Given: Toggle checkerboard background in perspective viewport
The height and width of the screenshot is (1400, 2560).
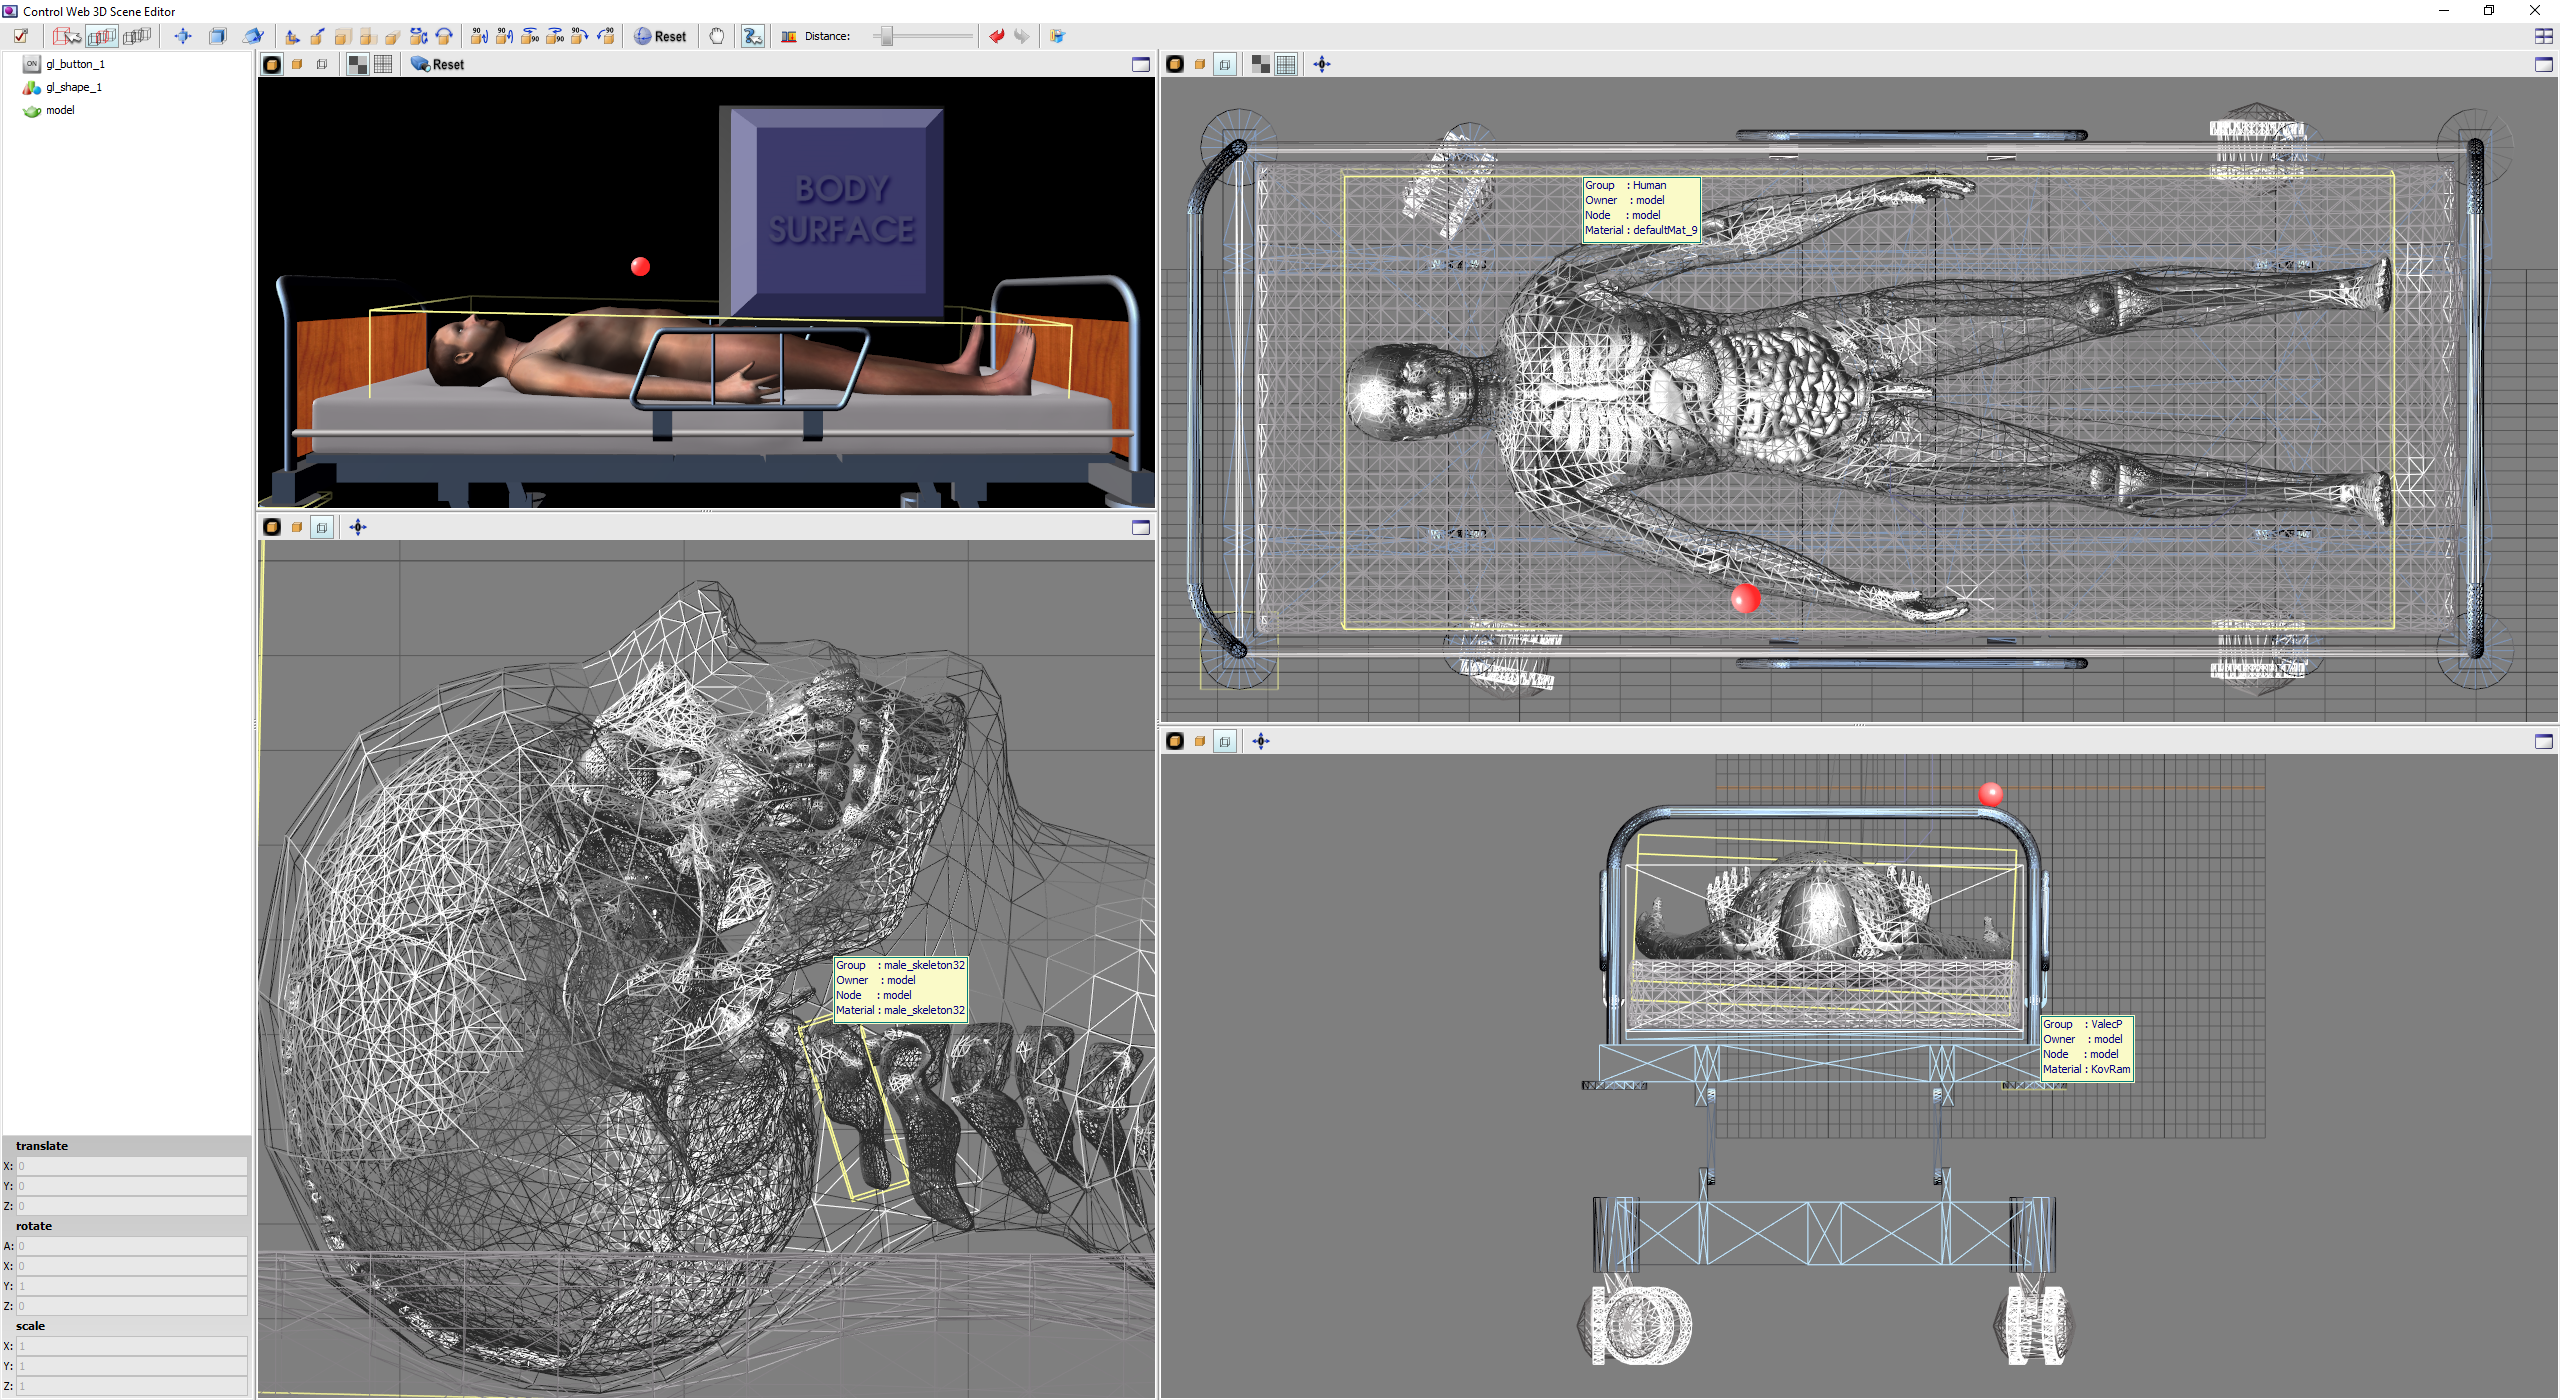Looking at the screenshot, I should 357,64.
